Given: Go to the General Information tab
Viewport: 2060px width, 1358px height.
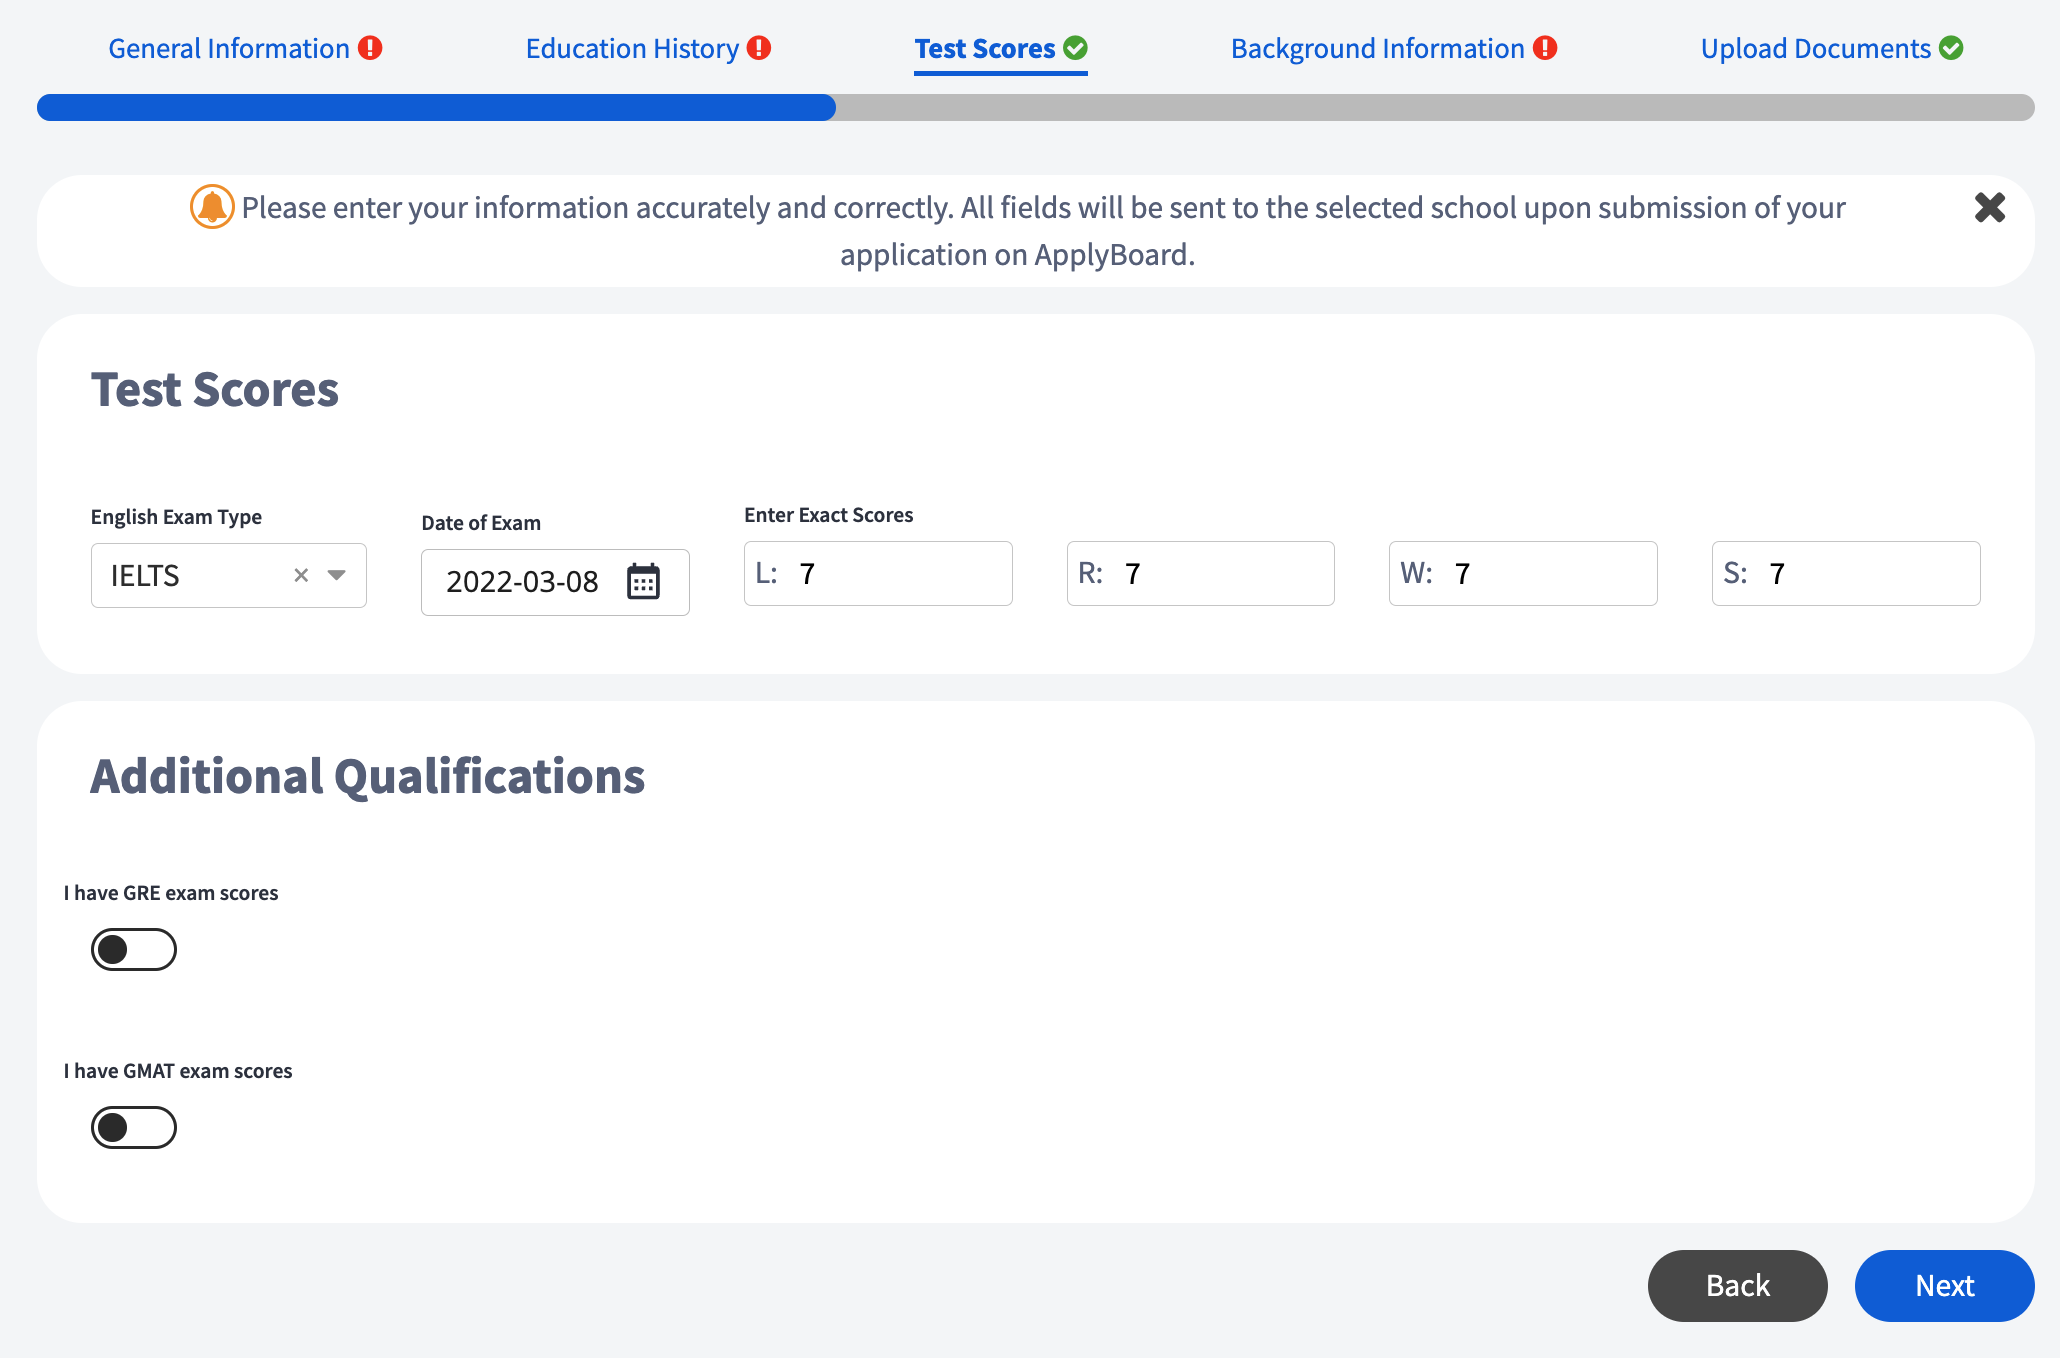Looking at the screenshot, I should click(x=229, y=48).
